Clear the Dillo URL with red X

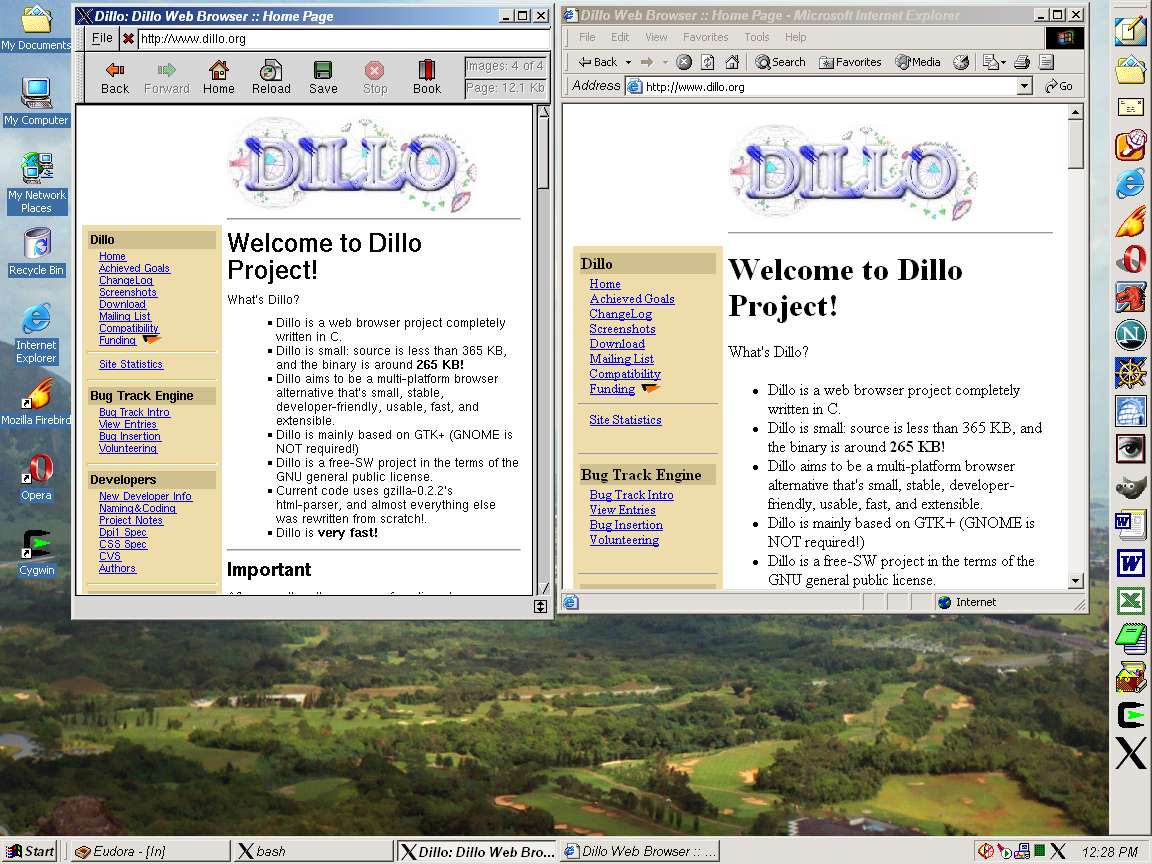128,38
